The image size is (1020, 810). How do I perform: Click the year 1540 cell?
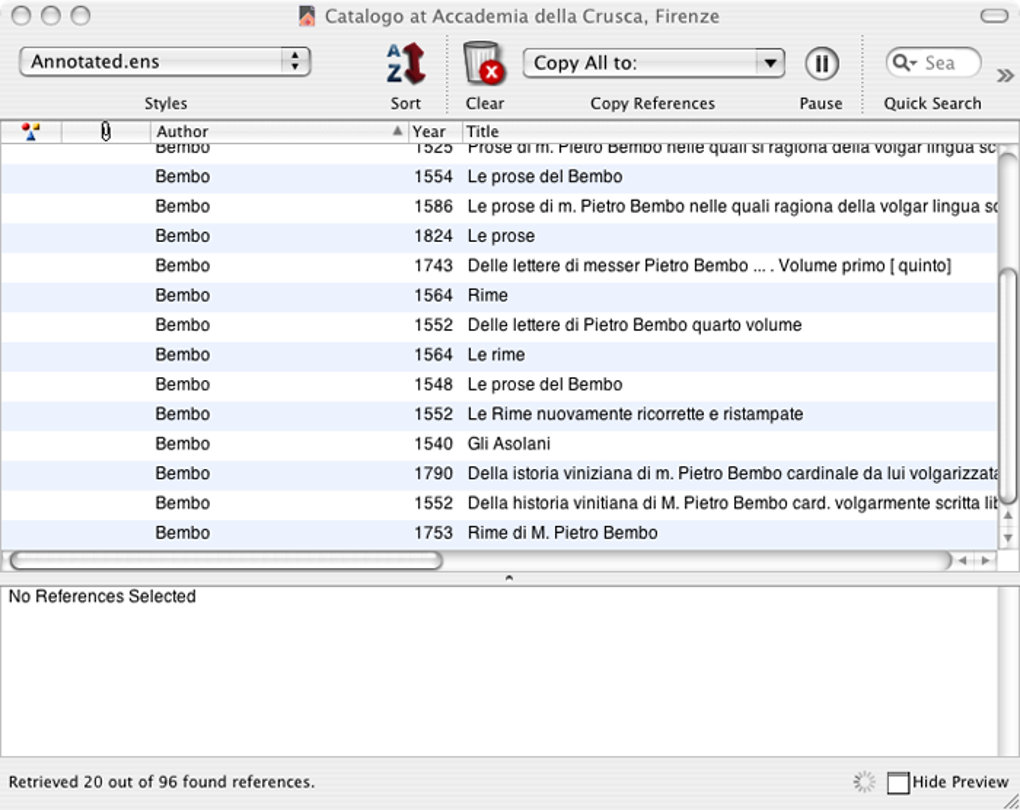433,444
